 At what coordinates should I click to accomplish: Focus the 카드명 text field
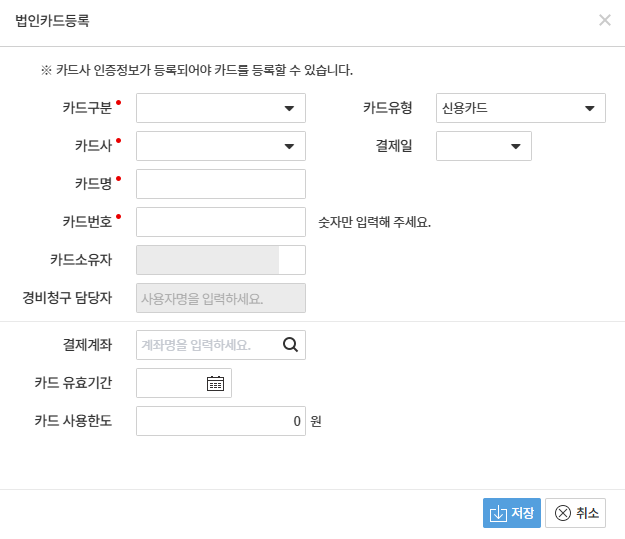[220, 184]
